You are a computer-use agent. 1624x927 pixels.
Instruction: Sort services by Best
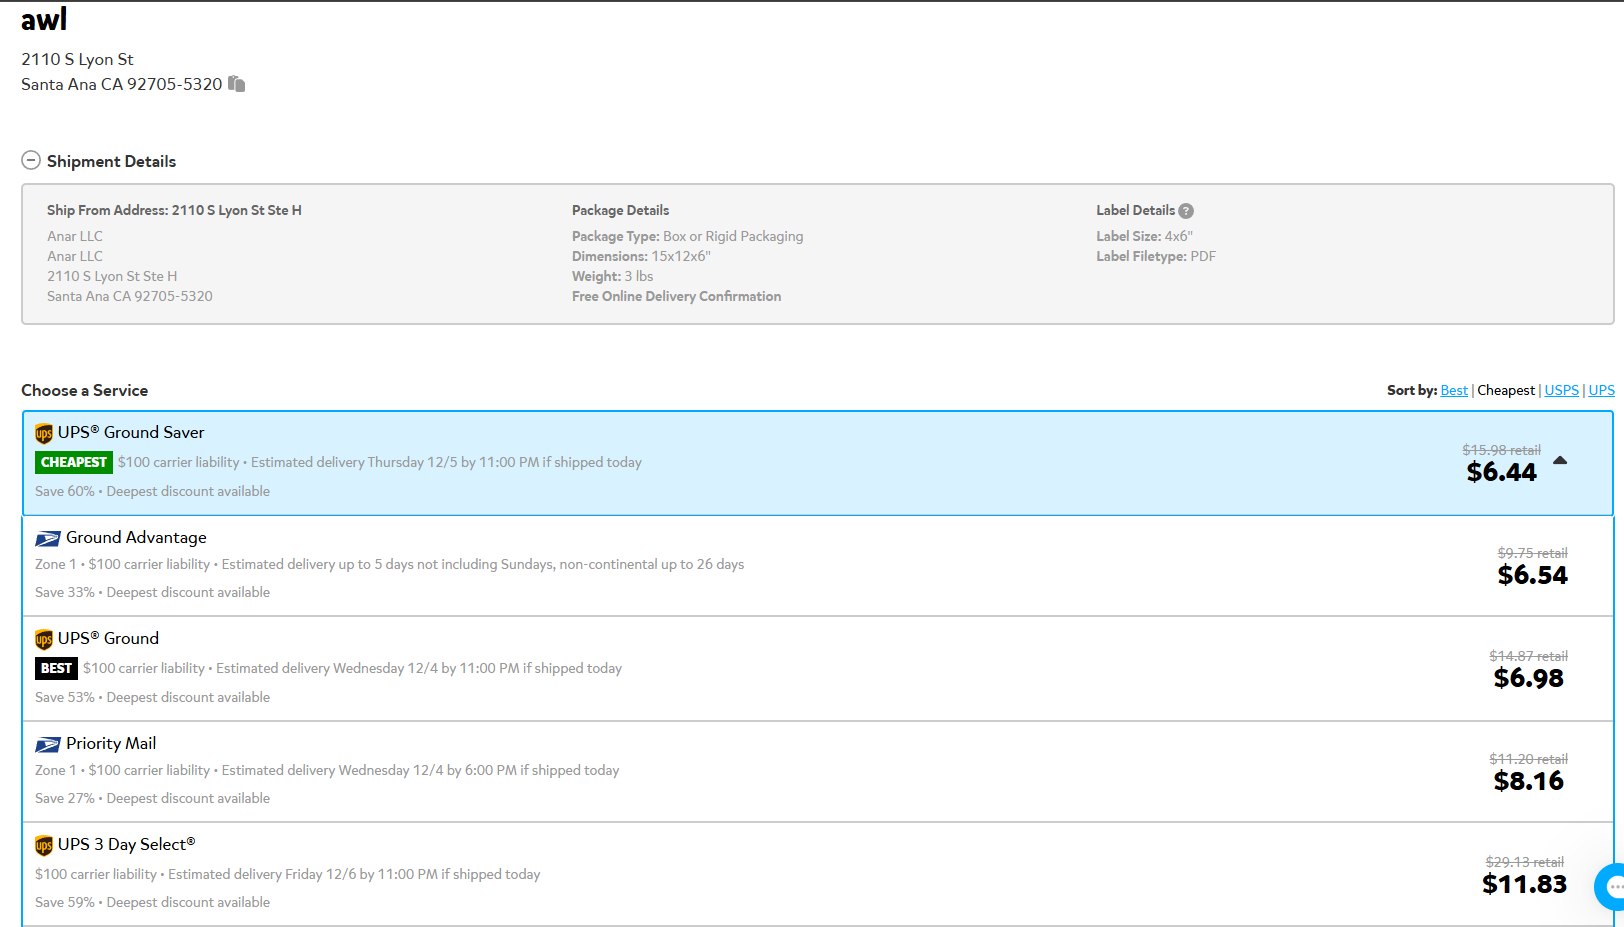pyautogui.click(x=1454, y=390)
